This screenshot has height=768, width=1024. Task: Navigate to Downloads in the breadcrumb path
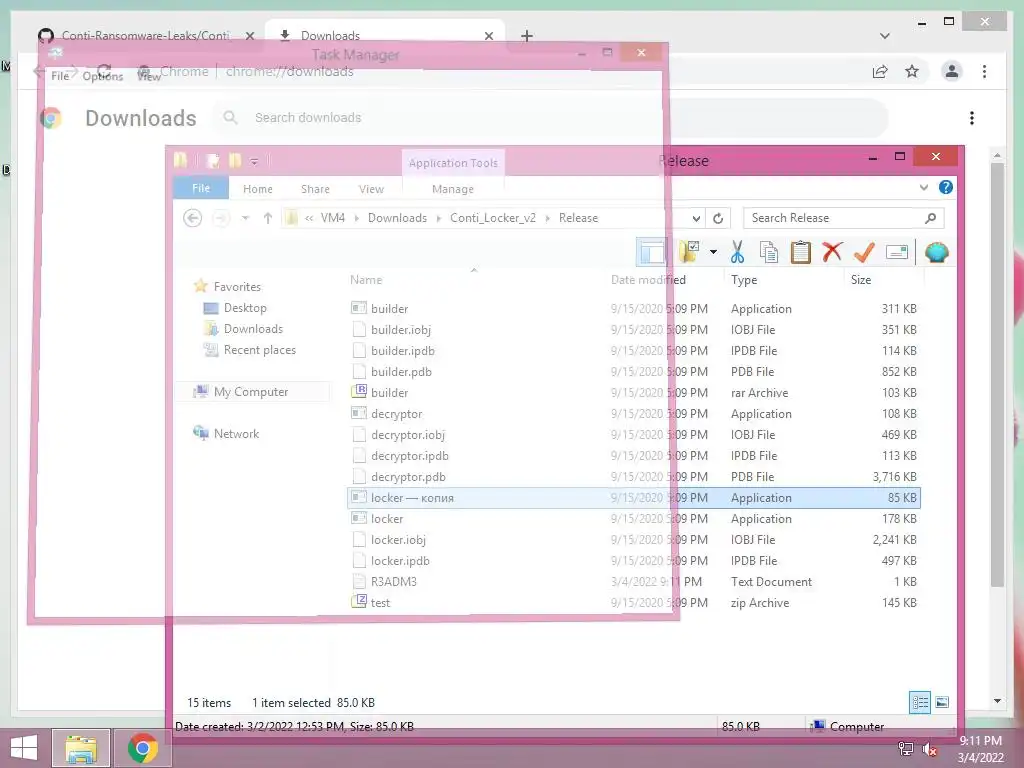(x=397, y=218)
